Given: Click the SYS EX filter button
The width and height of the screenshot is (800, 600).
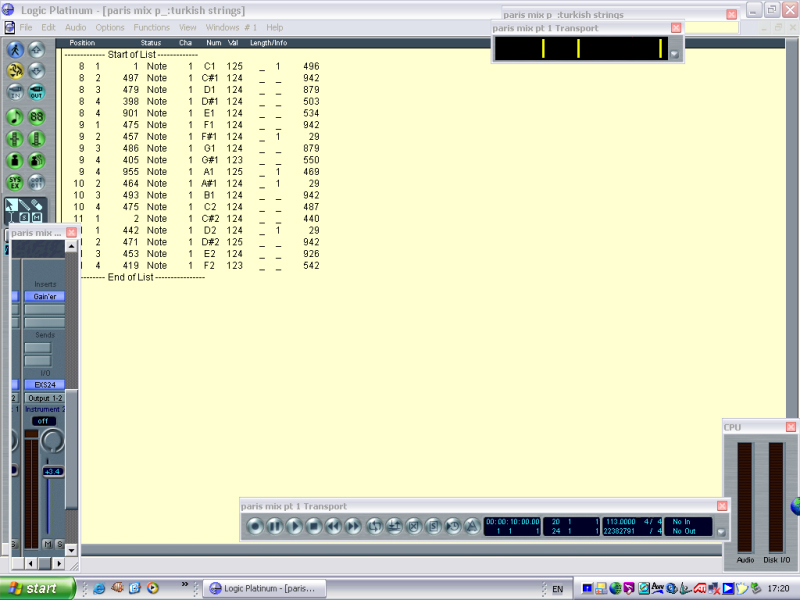Looking at the screenshot, I should (x=16, y=182).
